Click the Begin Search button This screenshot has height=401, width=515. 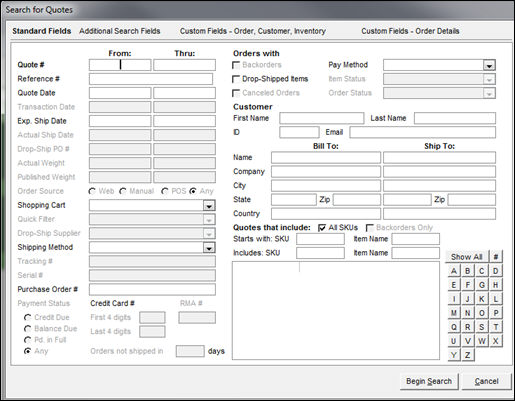(x=429, y=381)
